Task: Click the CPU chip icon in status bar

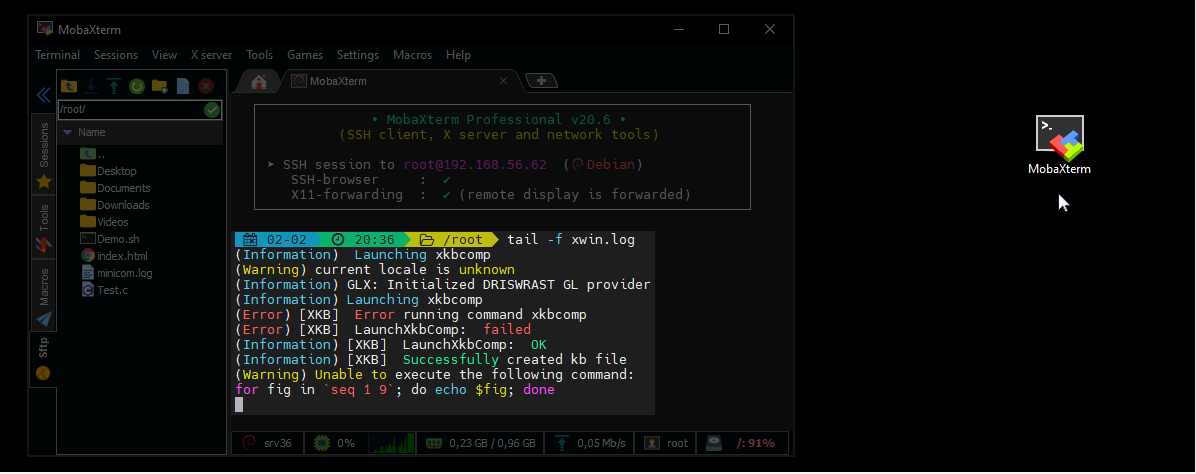Action: (323, 443)
